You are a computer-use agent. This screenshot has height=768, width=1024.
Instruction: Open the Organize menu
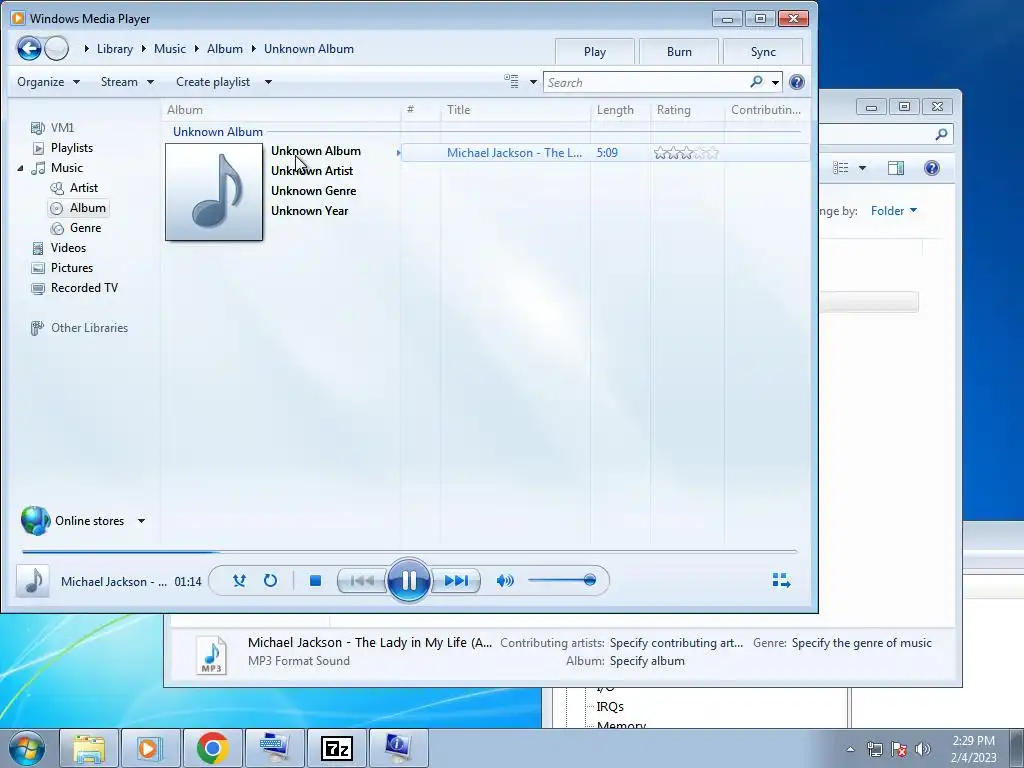coord(48,82)
